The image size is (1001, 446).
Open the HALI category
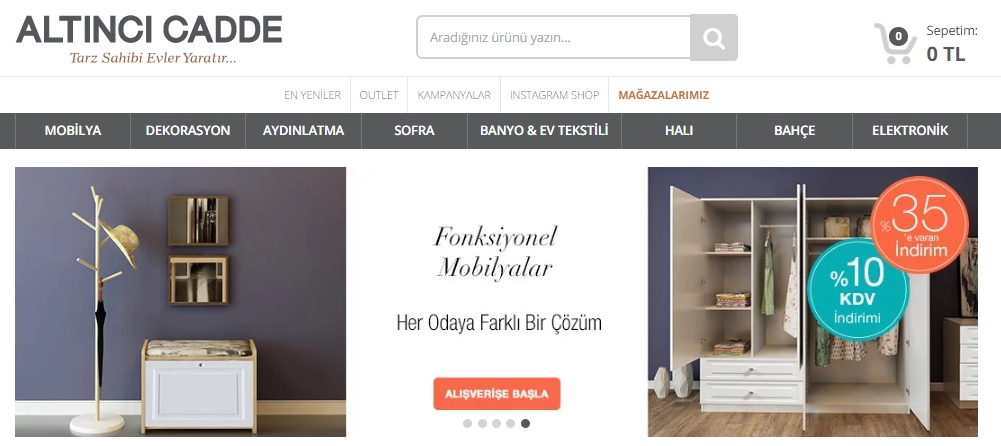coord(679,131)
